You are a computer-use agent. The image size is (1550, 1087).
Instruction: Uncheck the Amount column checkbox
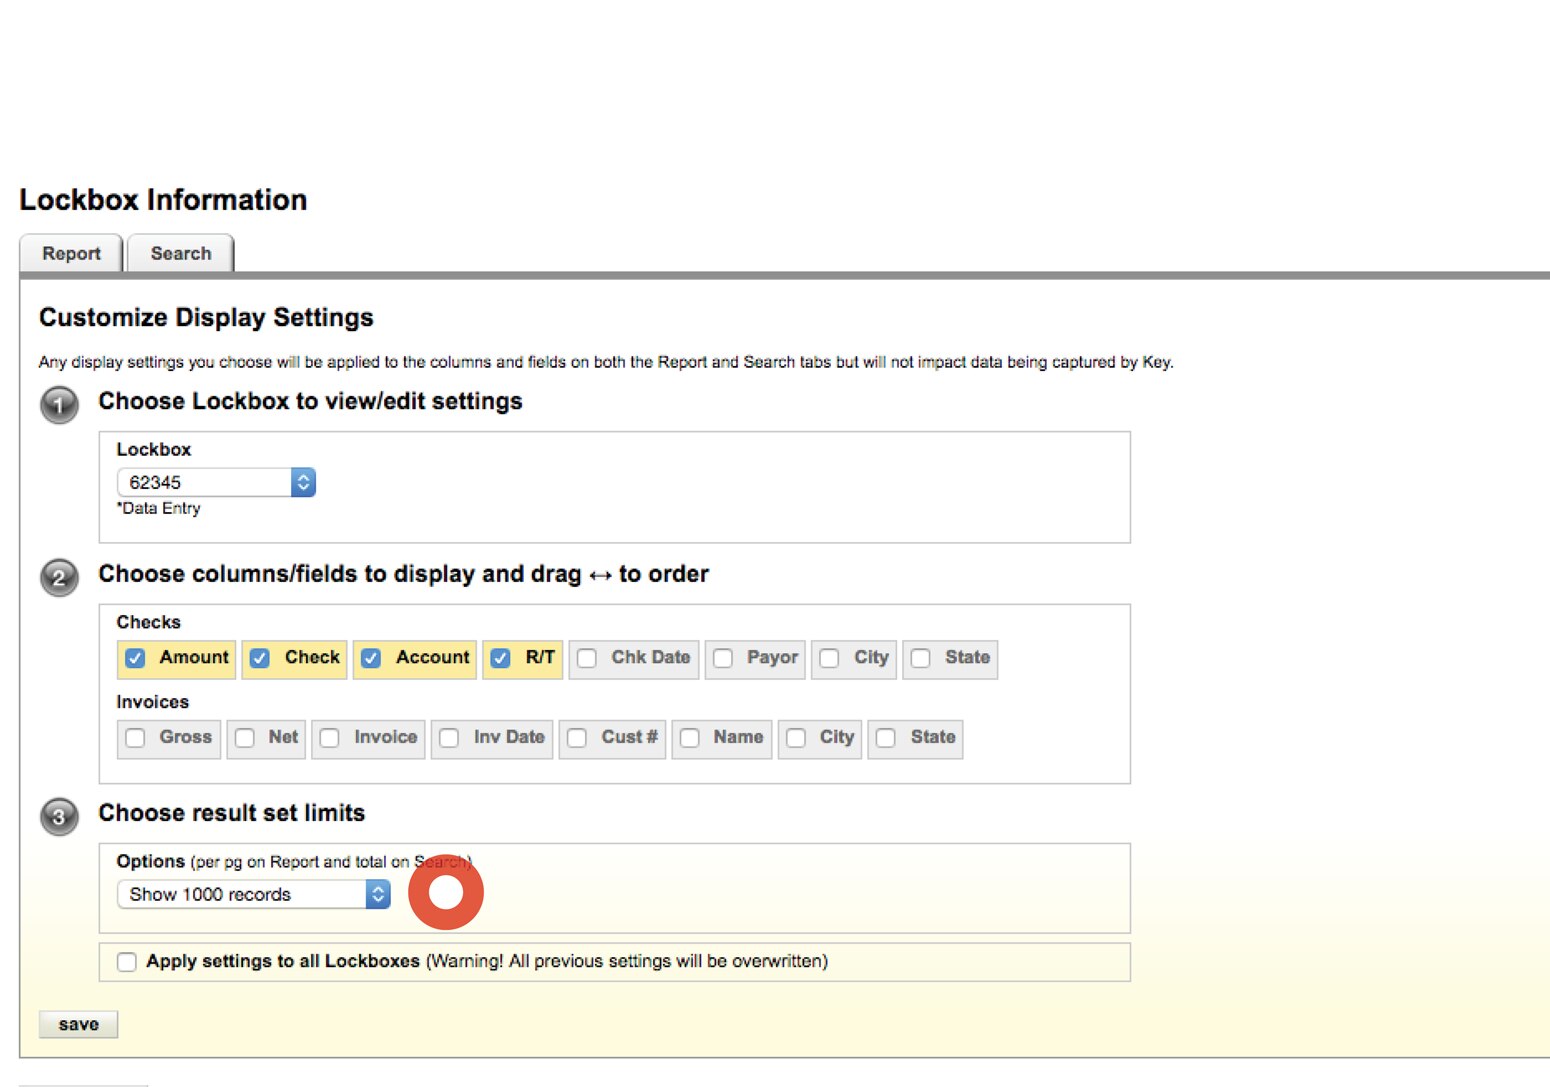coord(135,658)
